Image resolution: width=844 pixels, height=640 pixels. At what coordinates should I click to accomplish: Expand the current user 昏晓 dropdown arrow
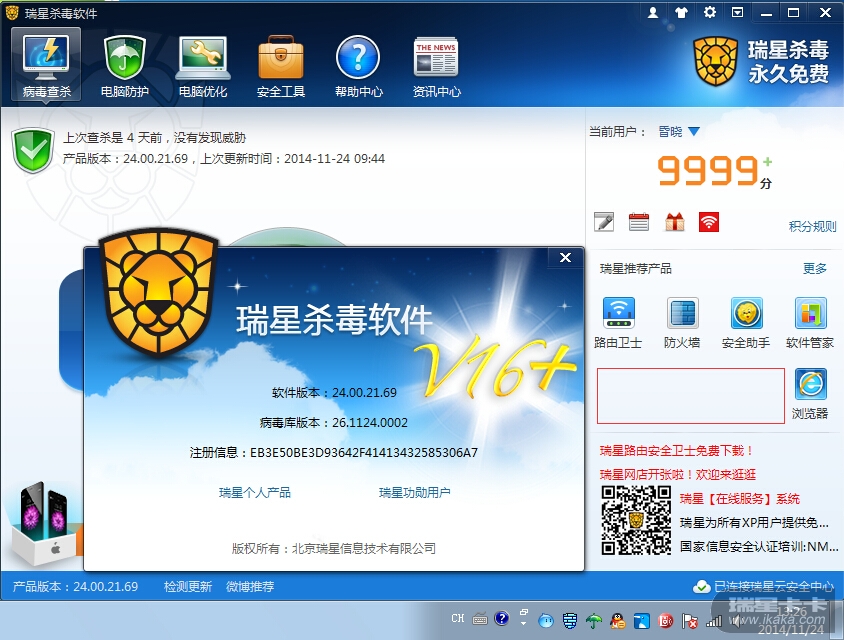694,131
